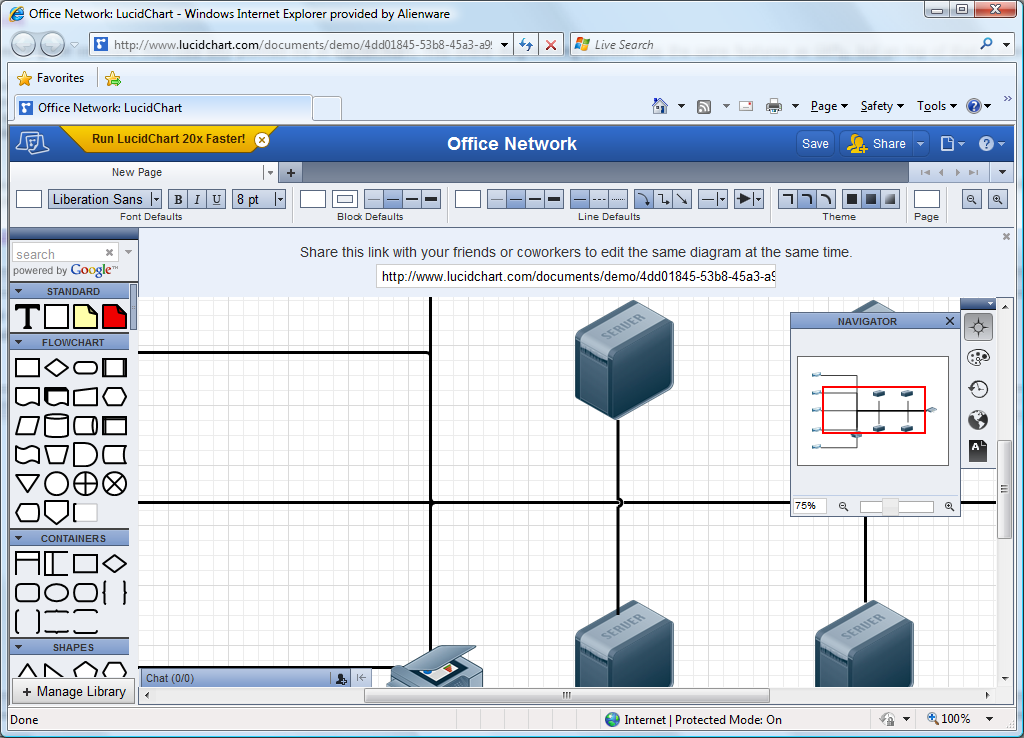Screen dimensions: 1024x738
Task: Open the IE Safety menu
Action: click(882, 106)
